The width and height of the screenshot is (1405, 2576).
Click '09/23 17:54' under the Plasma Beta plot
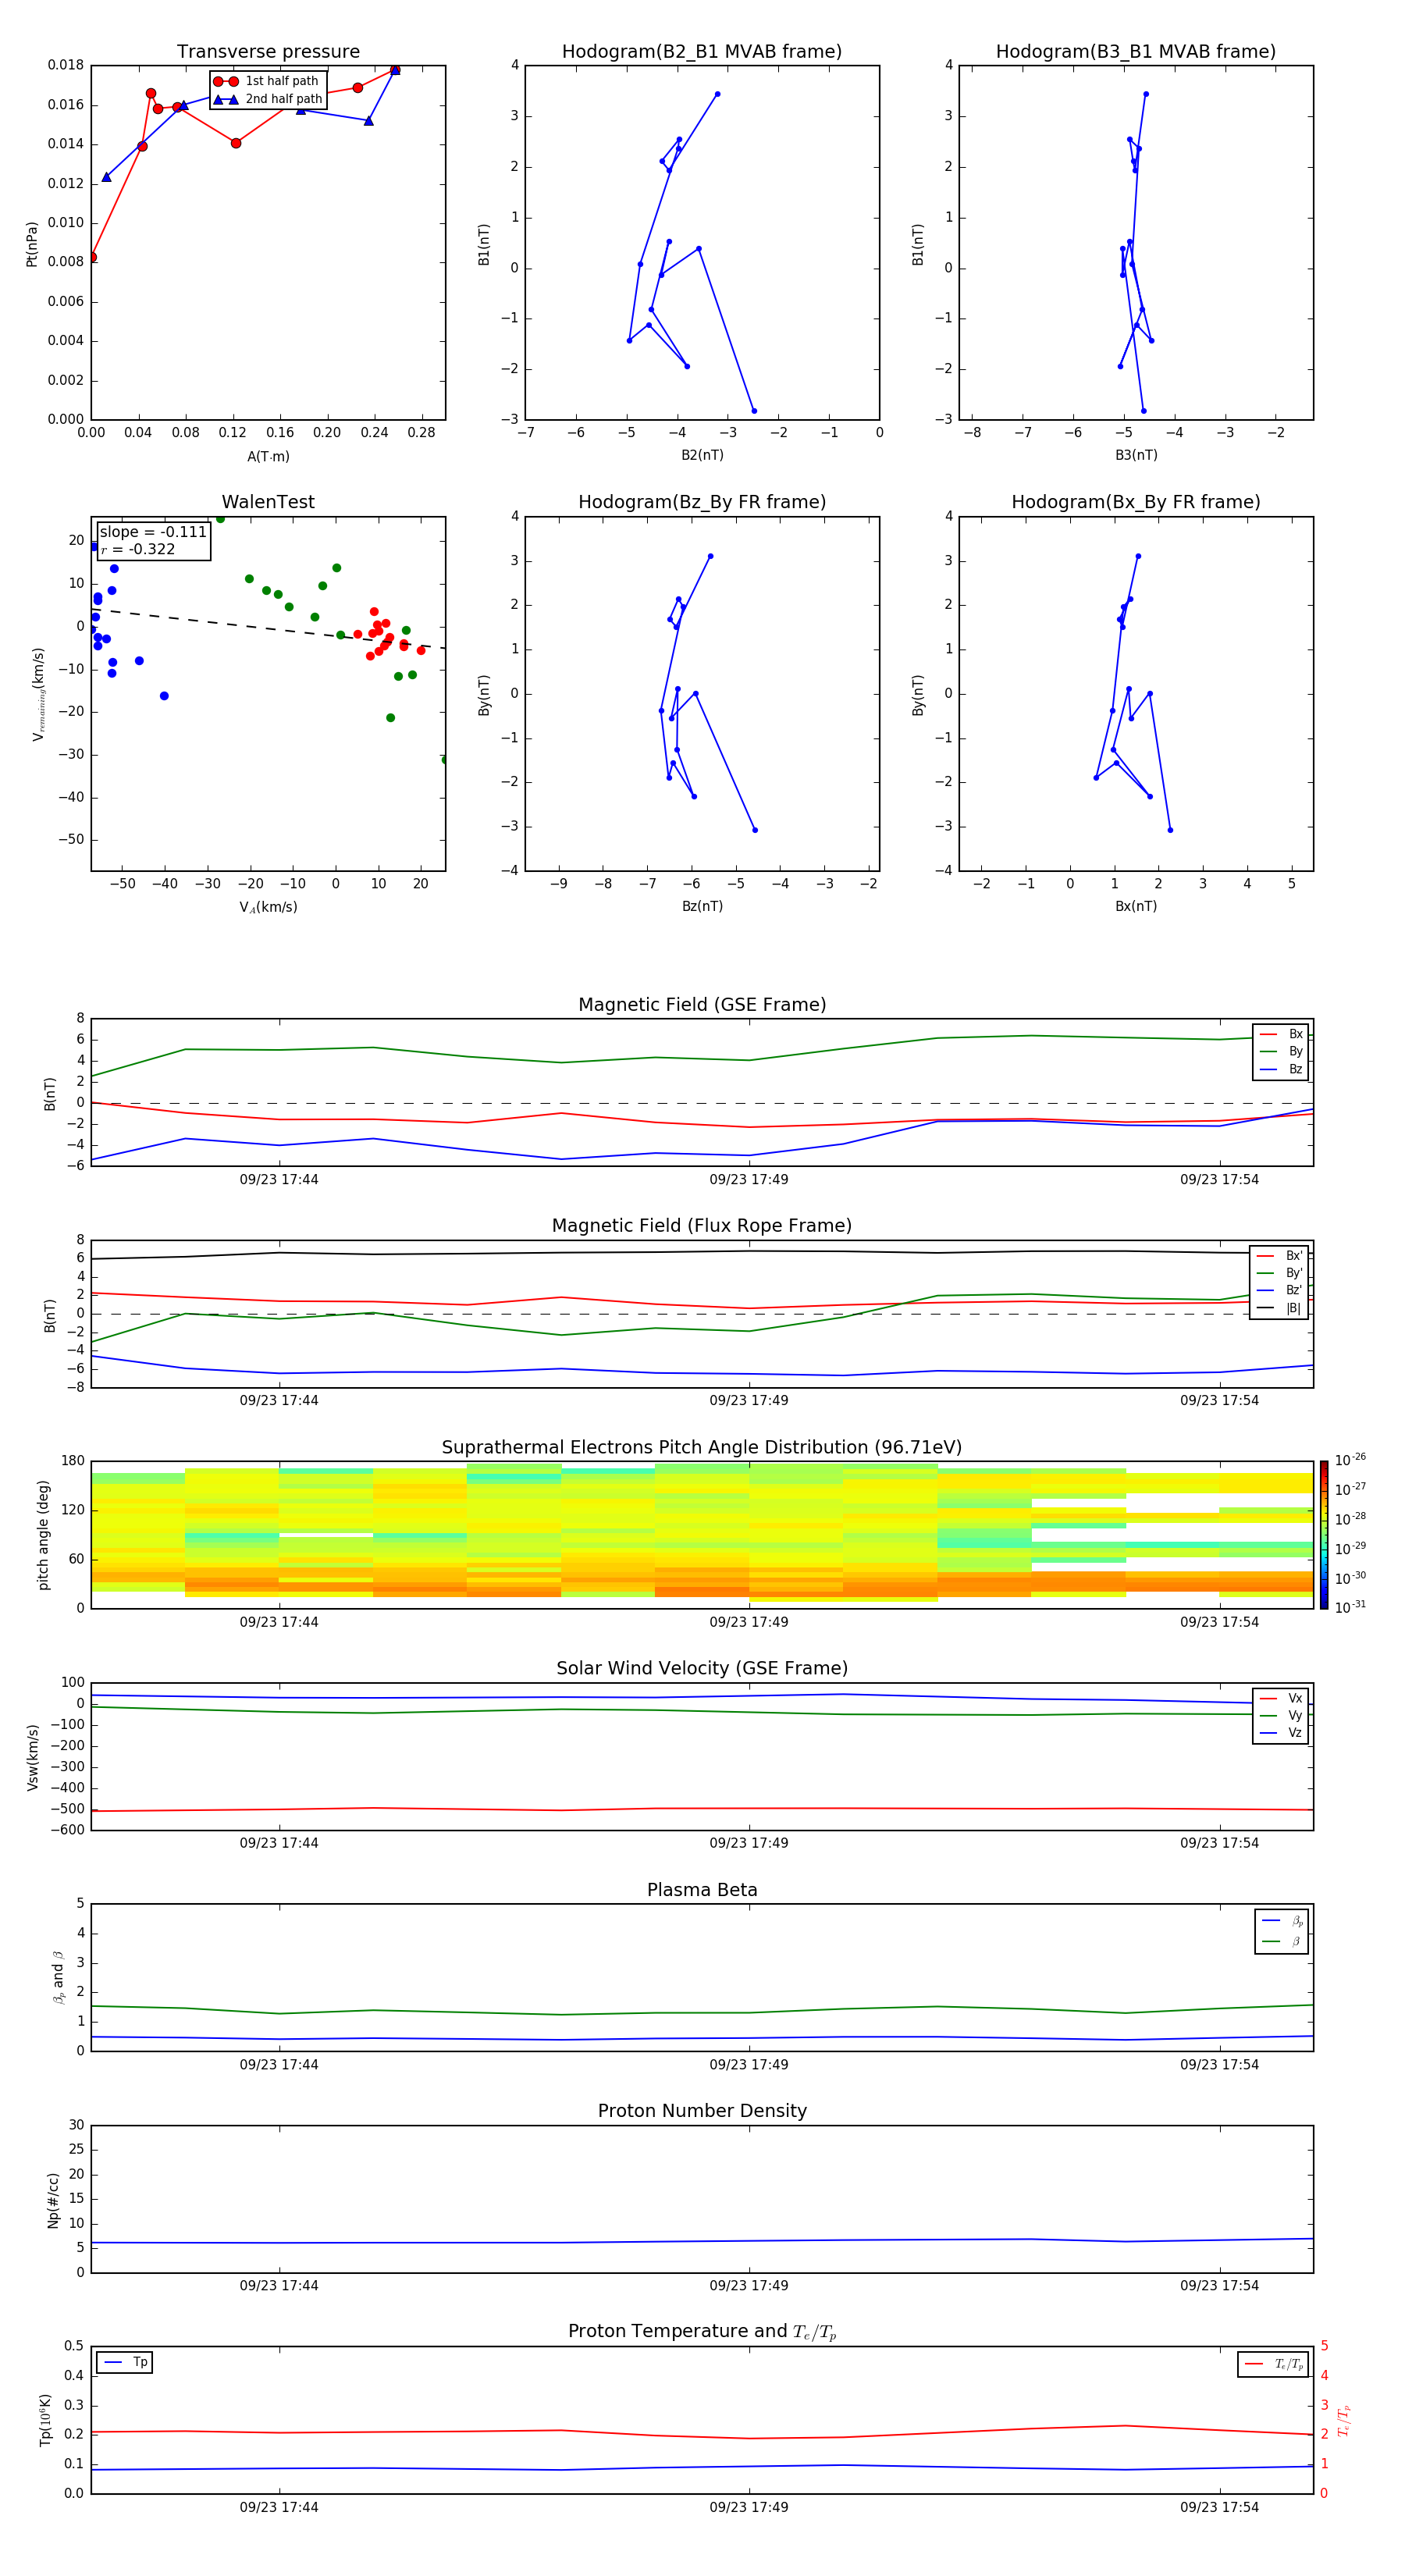tap(1219, 2065)
